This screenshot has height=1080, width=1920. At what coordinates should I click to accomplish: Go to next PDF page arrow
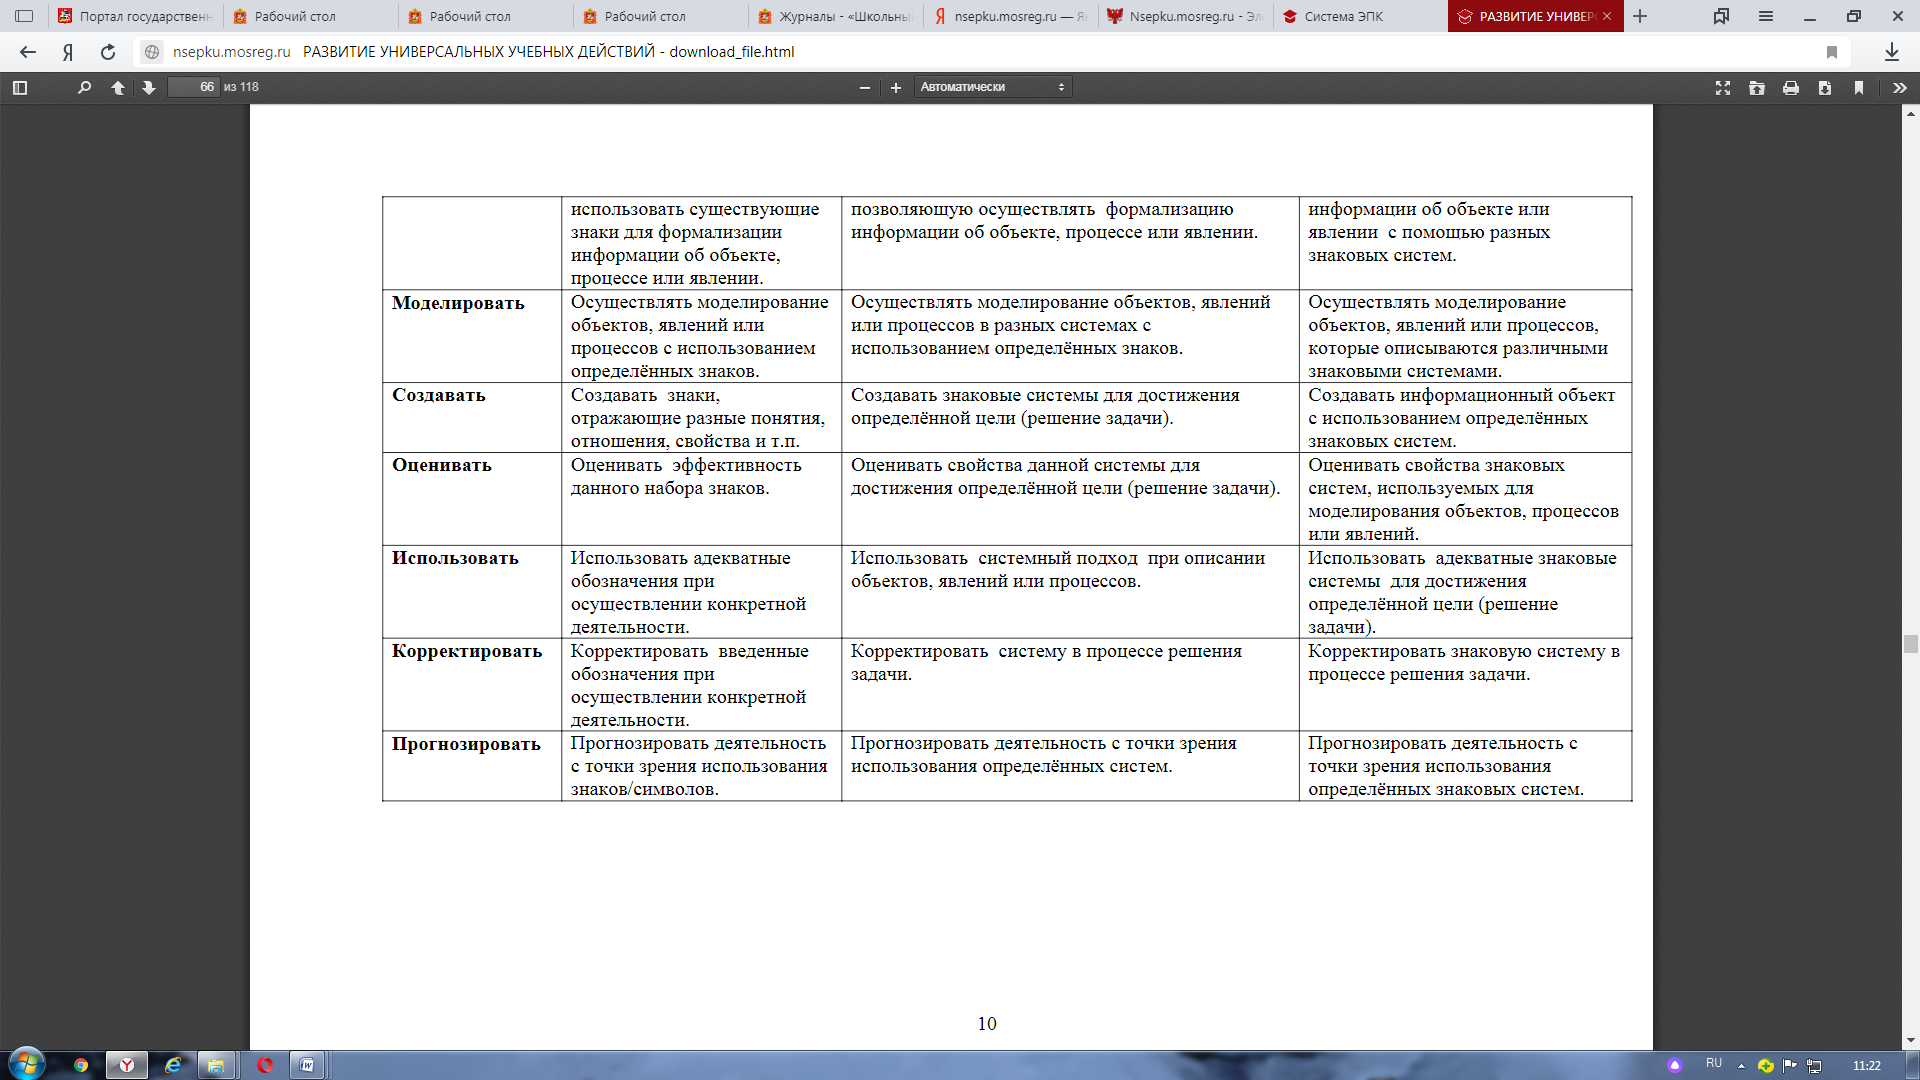[x=149, y=87]
